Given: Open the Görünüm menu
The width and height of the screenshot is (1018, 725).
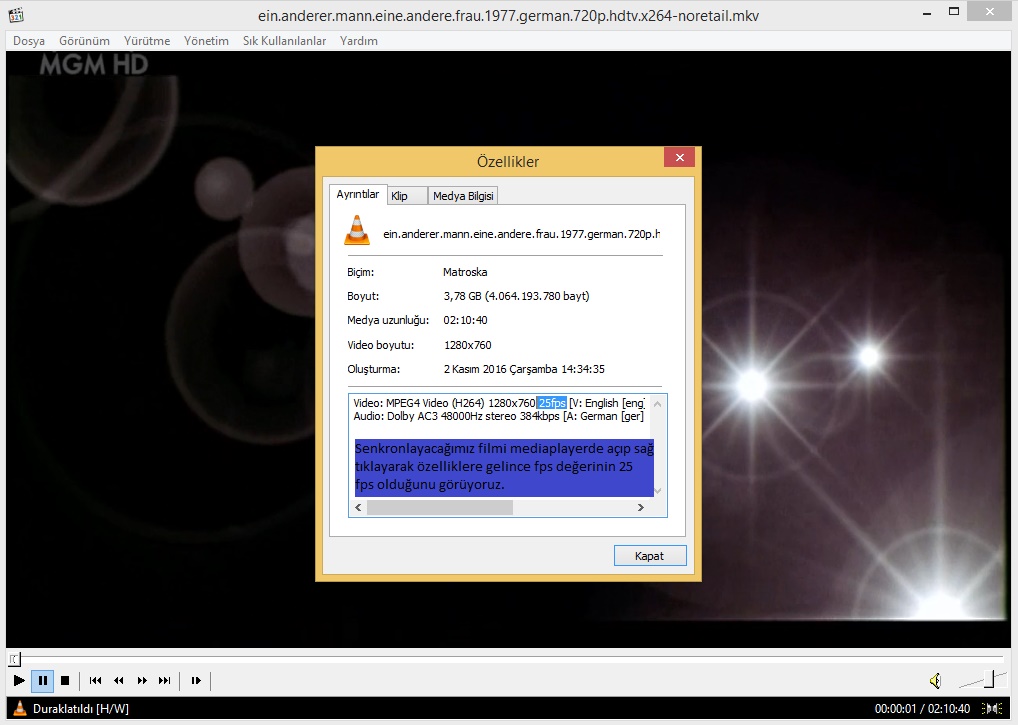Looking at the screenshot, I should coord(84,41).
